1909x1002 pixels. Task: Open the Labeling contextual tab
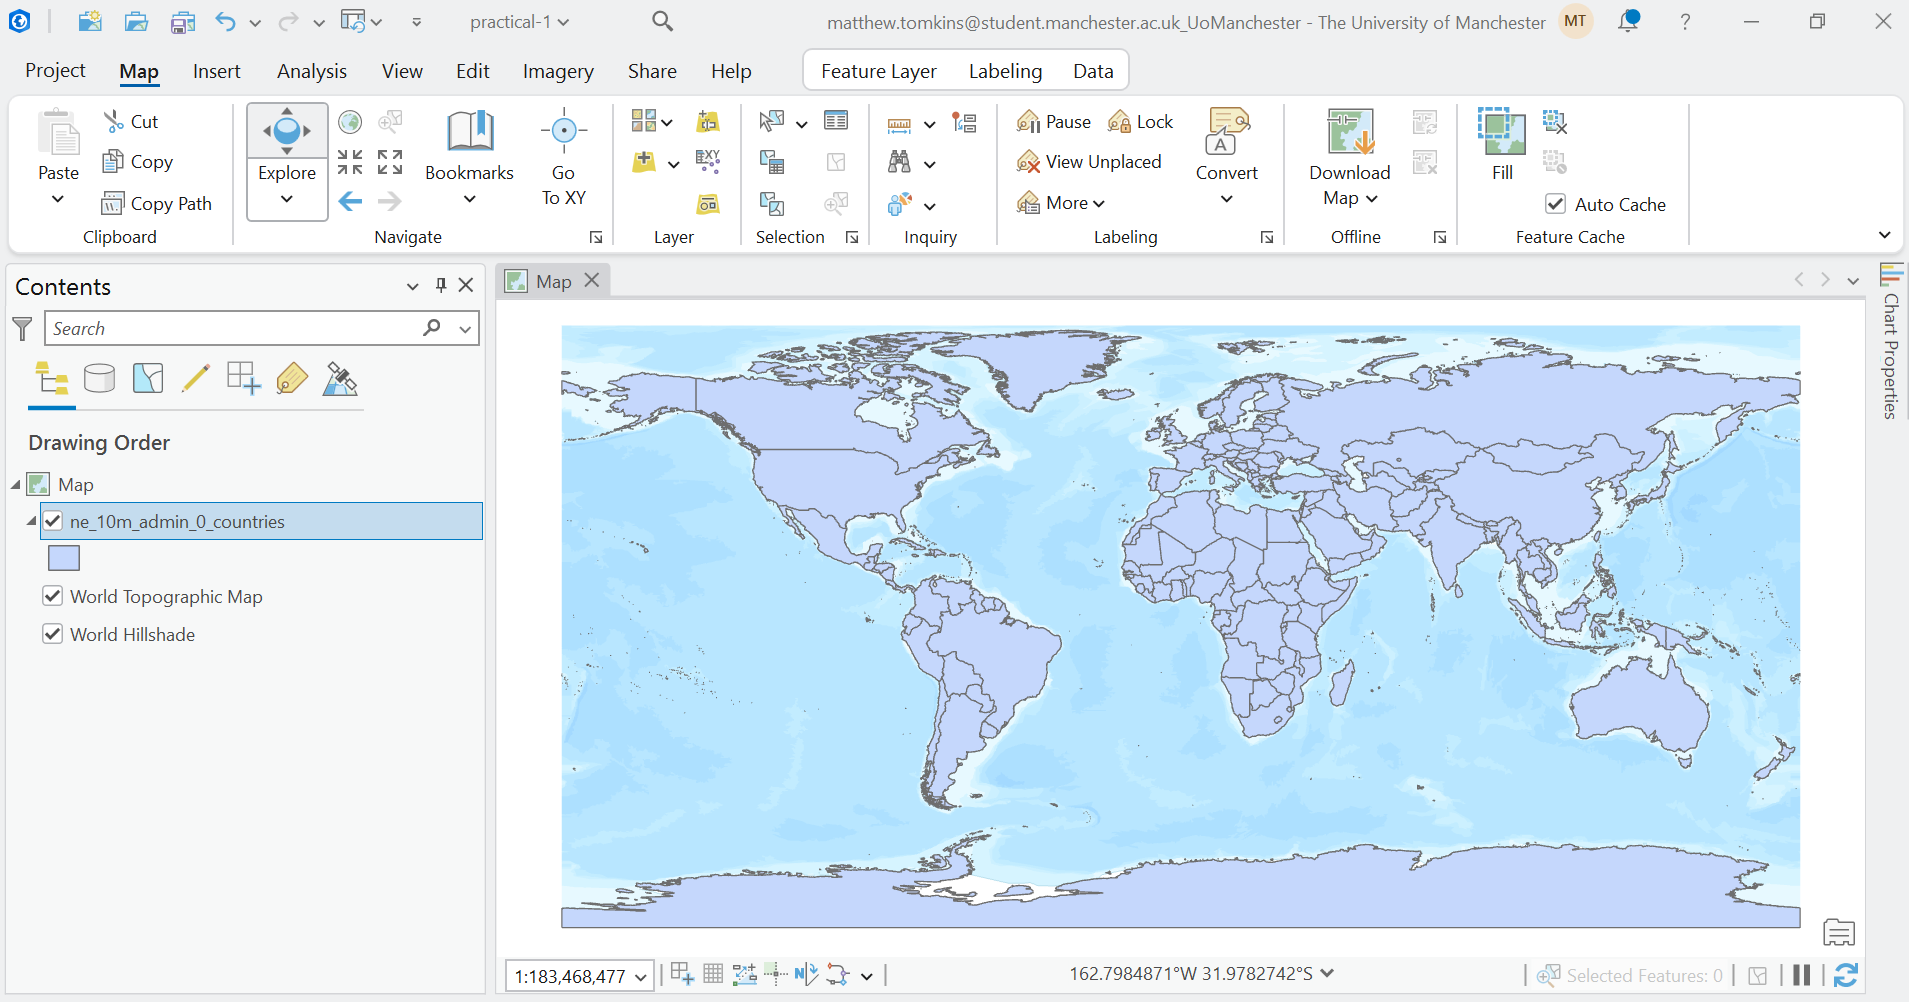[x=1005, y=71]
